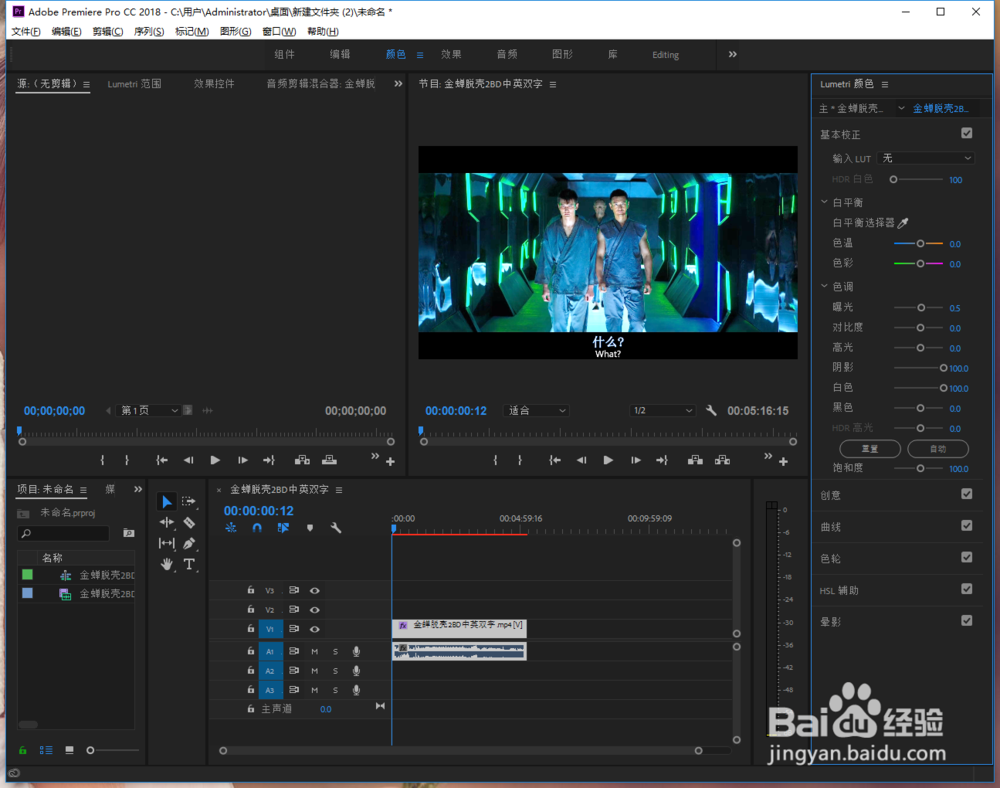Open Lumetri Scopes tab
The height and width of the screenshot is (788, 1000).
pos(134,84)
